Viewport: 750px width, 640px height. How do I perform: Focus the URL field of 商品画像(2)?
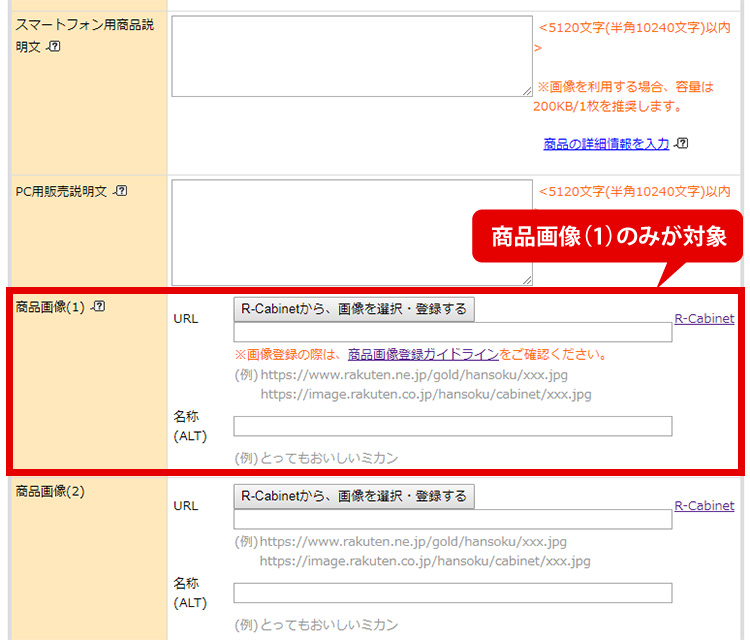[x=452, y=519]
